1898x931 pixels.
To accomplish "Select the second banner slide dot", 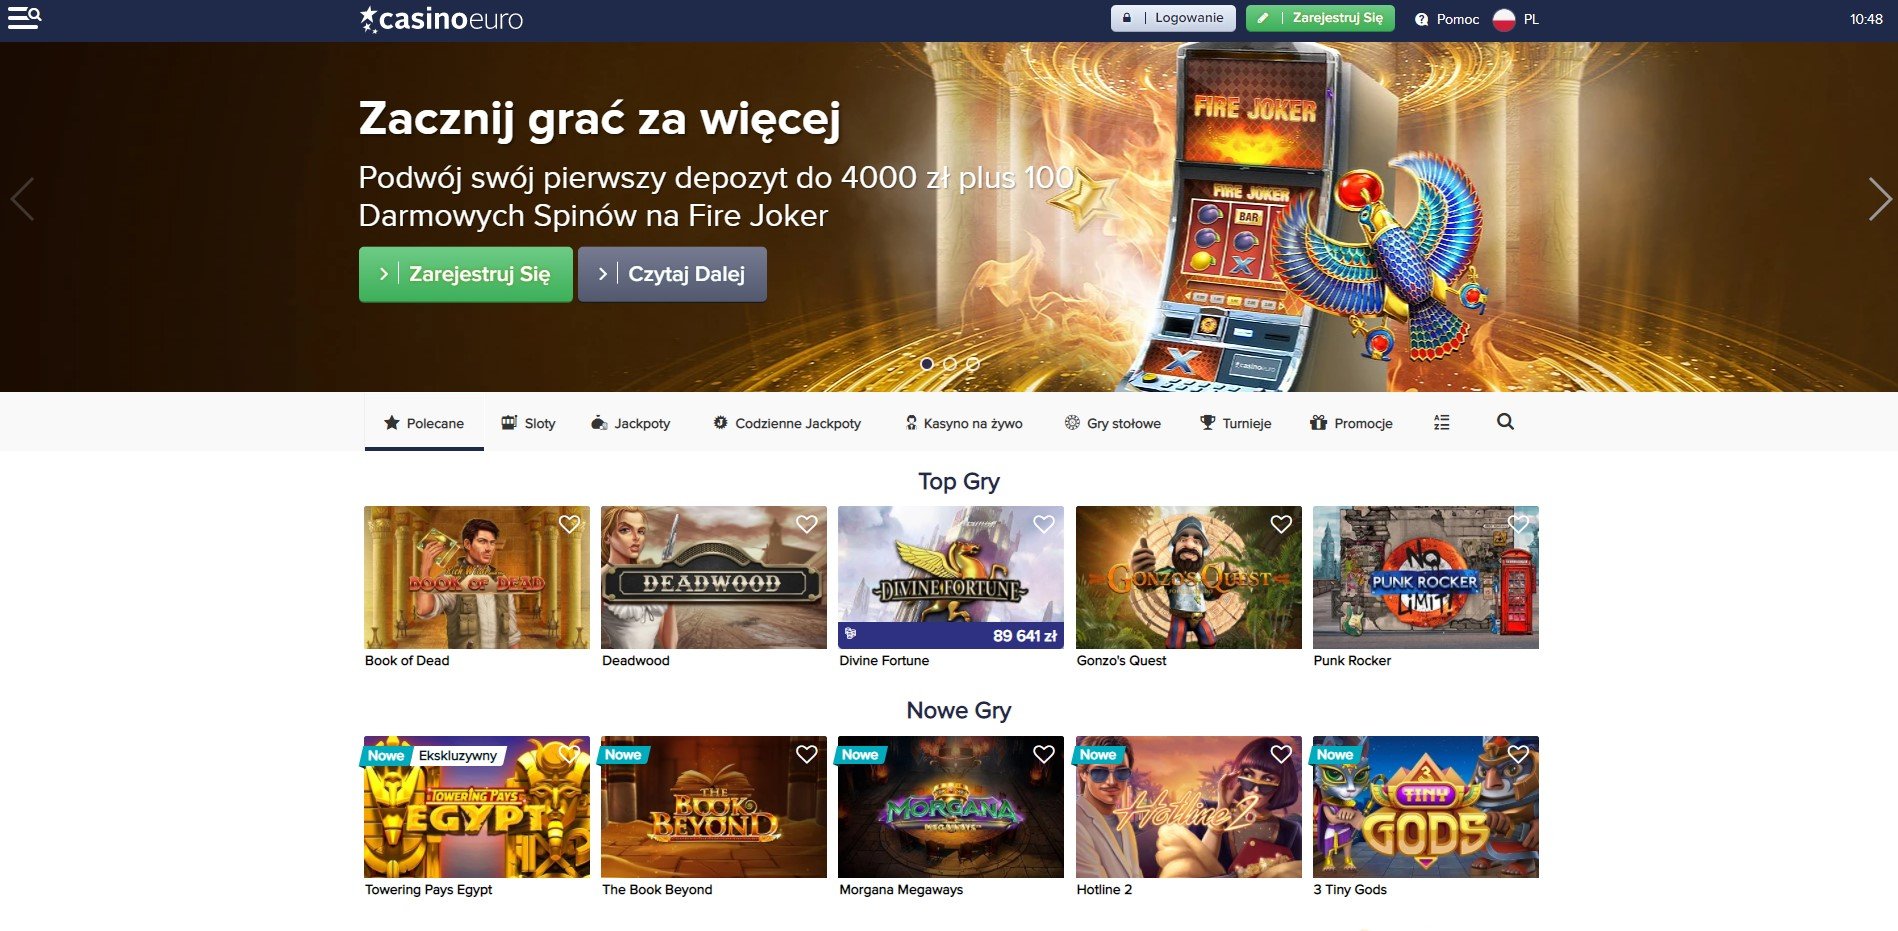I will [x=950, y=364].
